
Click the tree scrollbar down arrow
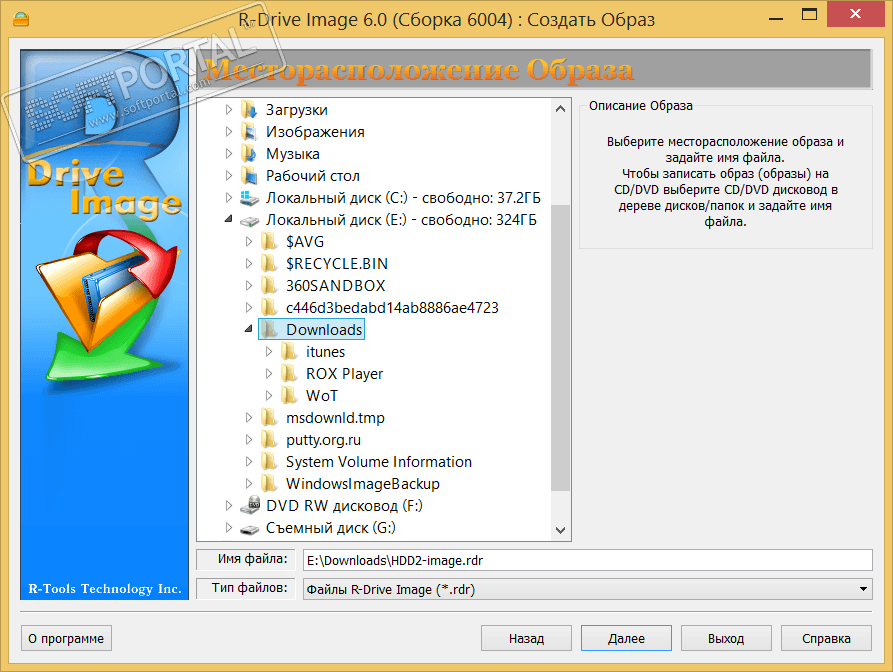tap(560, 530)
